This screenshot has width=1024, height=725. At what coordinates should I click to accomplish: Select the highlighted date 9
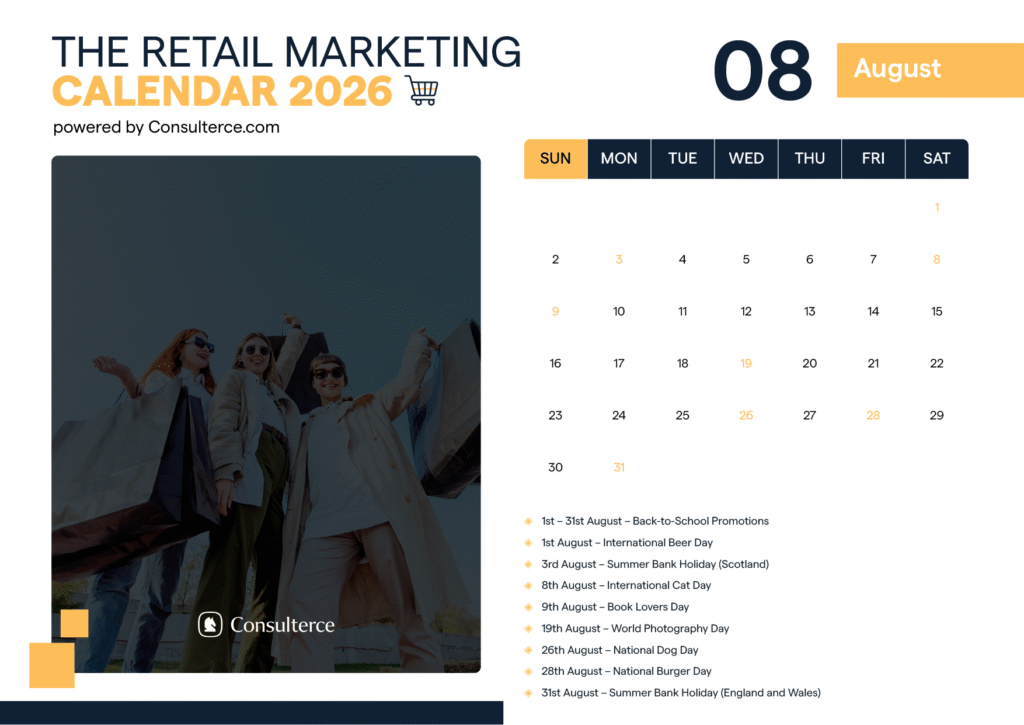click(556, 311)
